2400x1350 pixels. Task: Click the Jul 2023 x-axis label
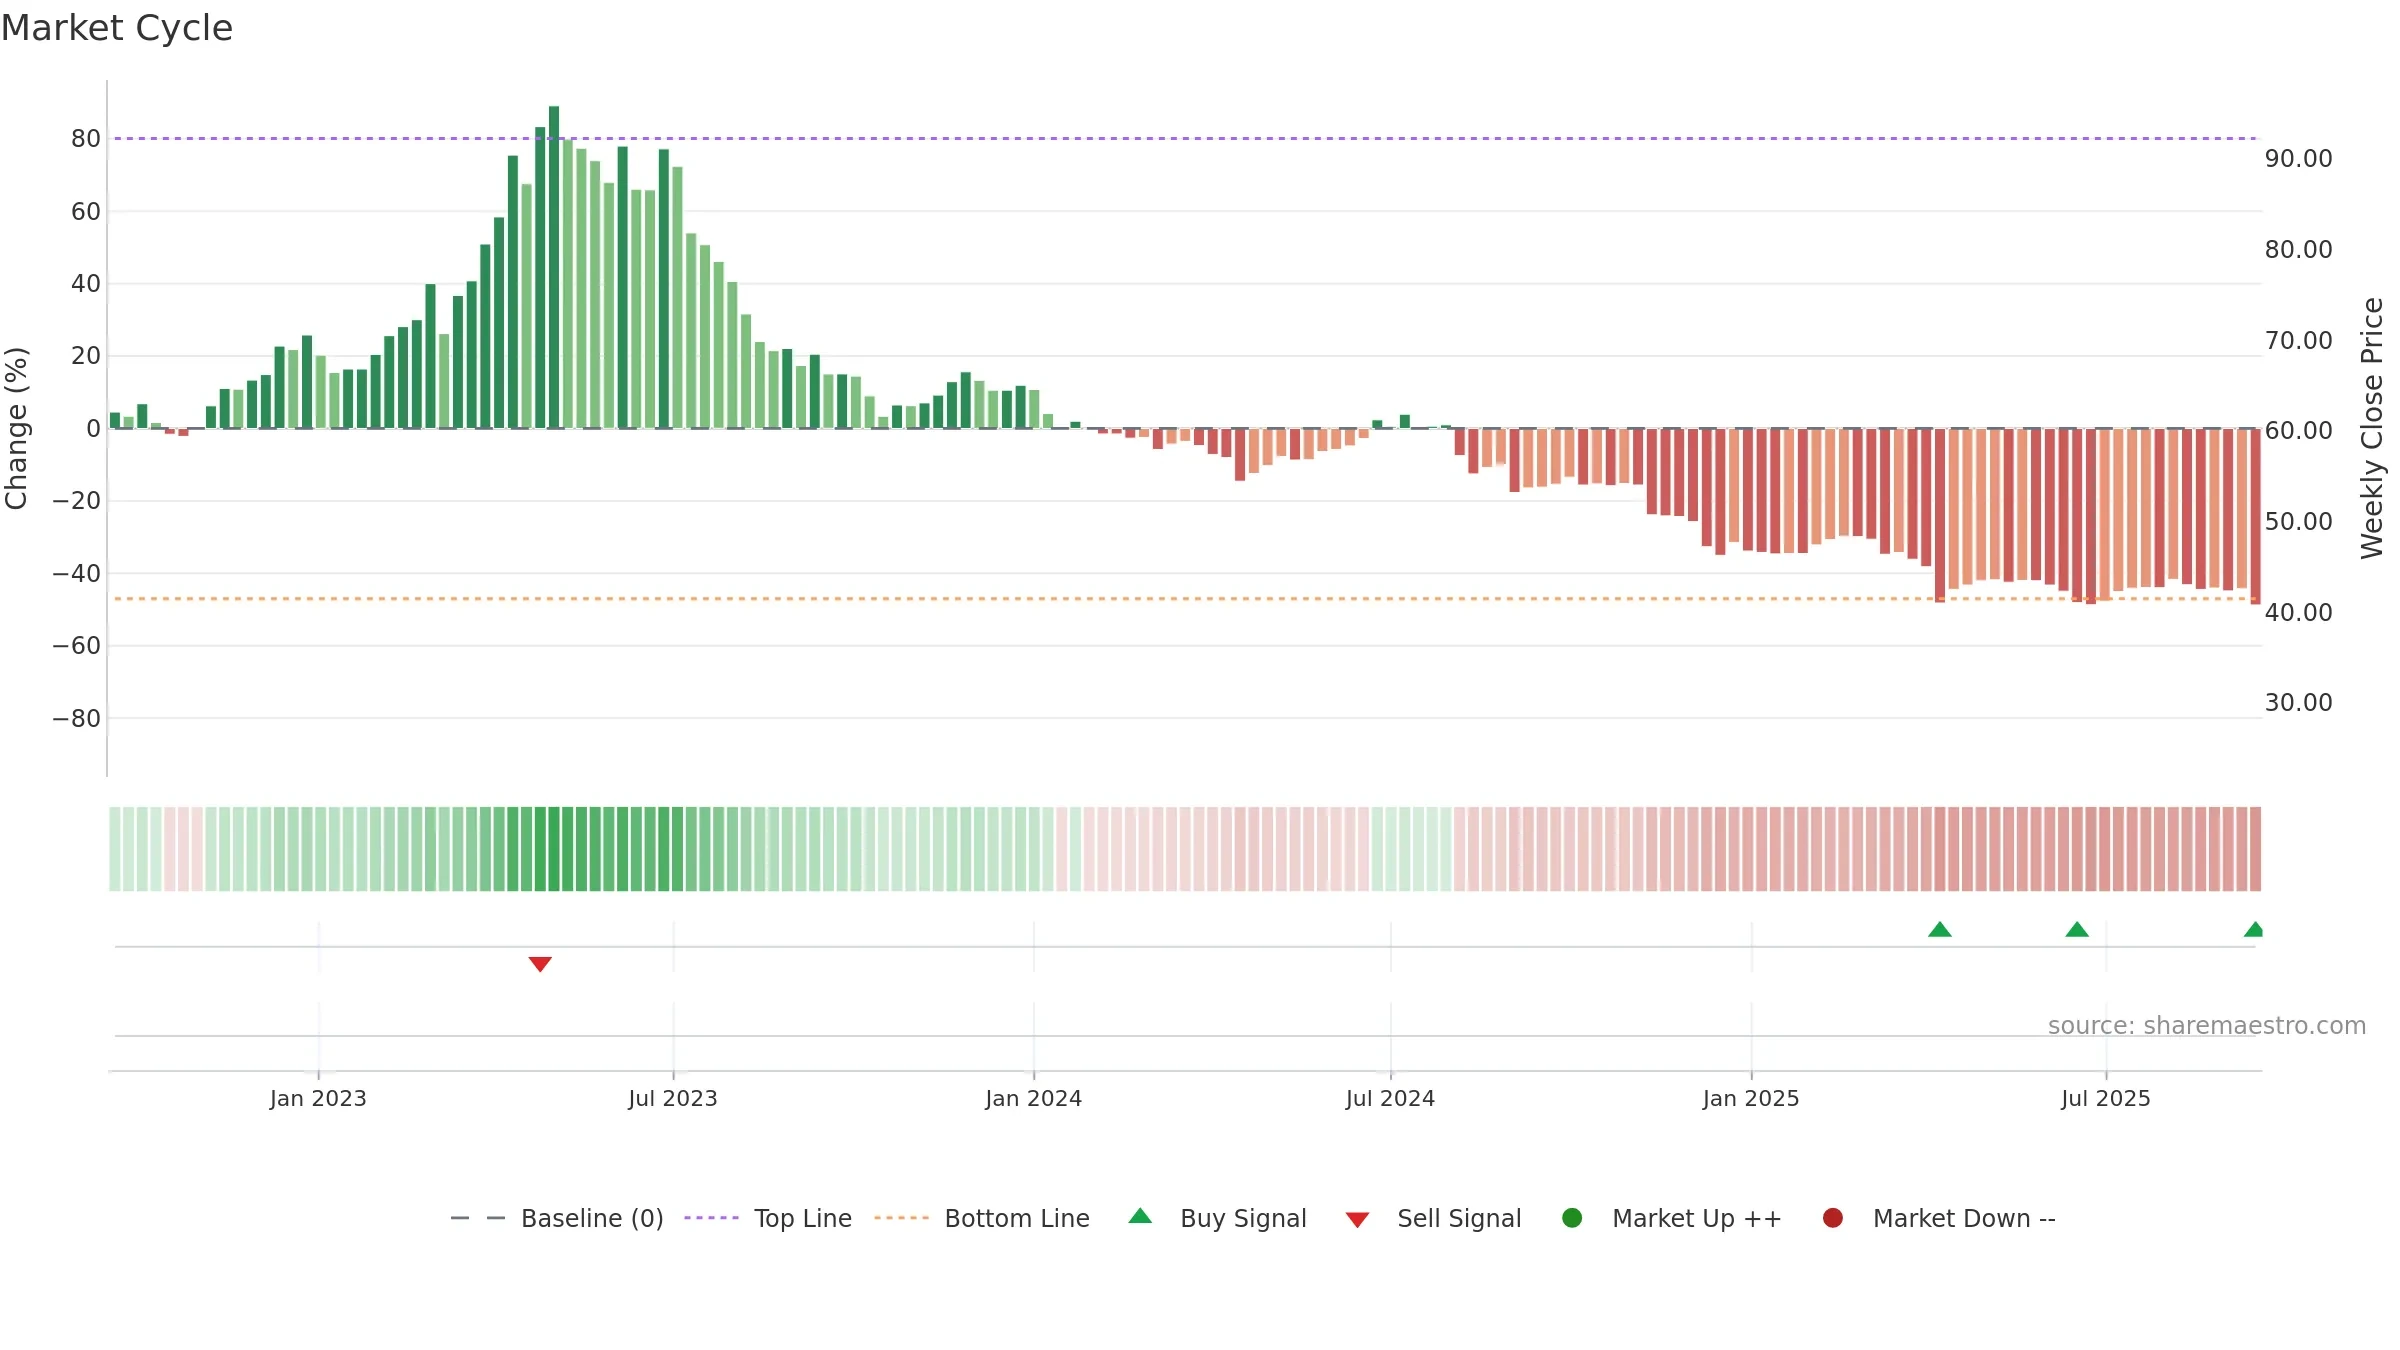pos(673,1098)
